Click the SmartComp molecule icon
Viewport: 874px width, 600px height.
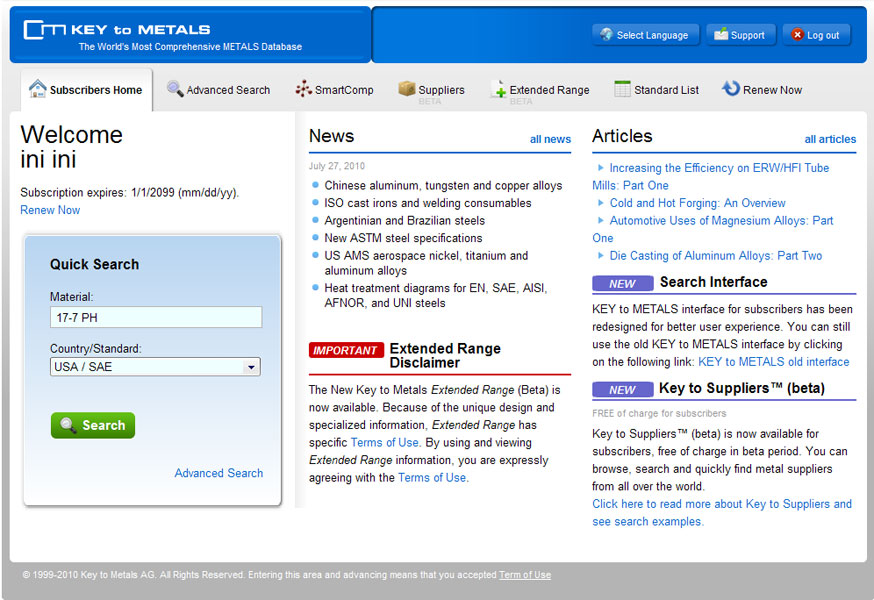coord(303,89)
